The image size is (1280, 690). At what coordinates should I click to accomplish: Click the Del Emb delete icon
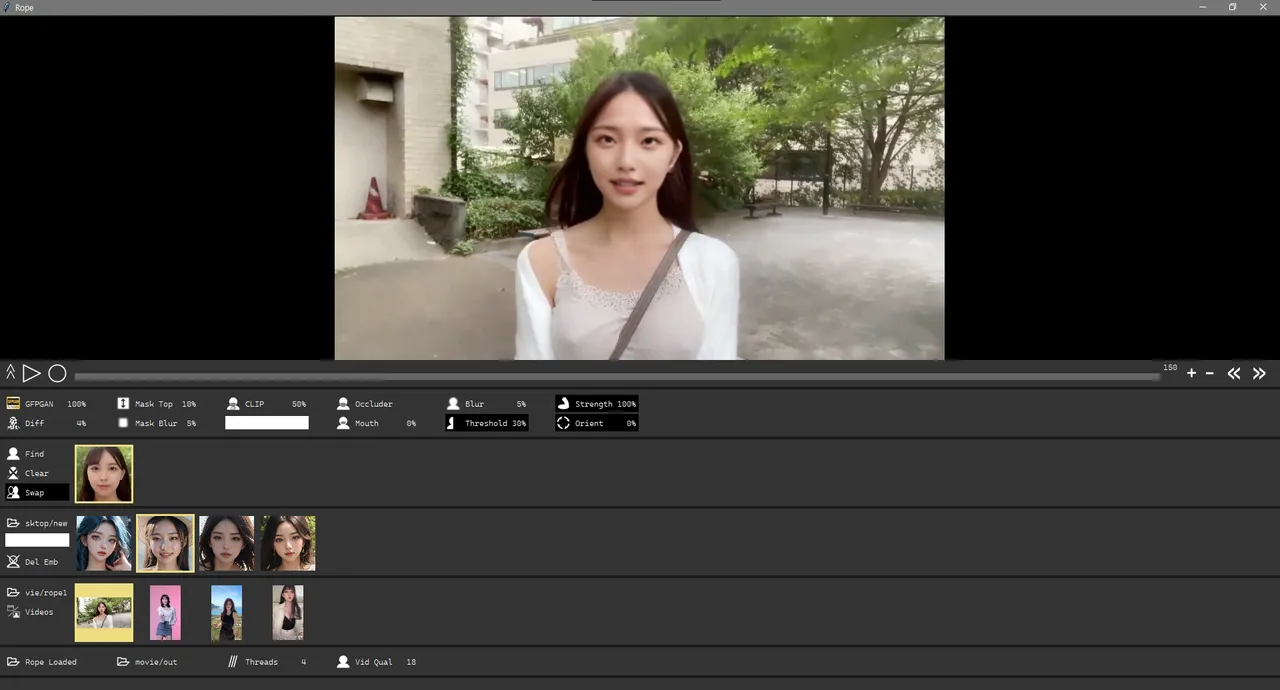tap(13, 562)
